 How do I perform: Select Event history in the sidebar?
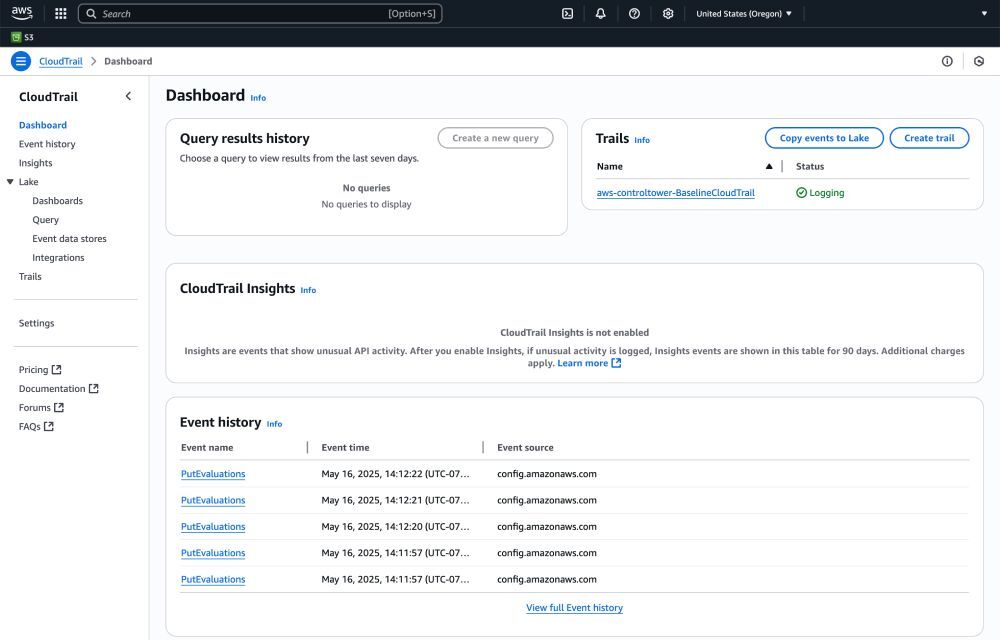point(45,143)
